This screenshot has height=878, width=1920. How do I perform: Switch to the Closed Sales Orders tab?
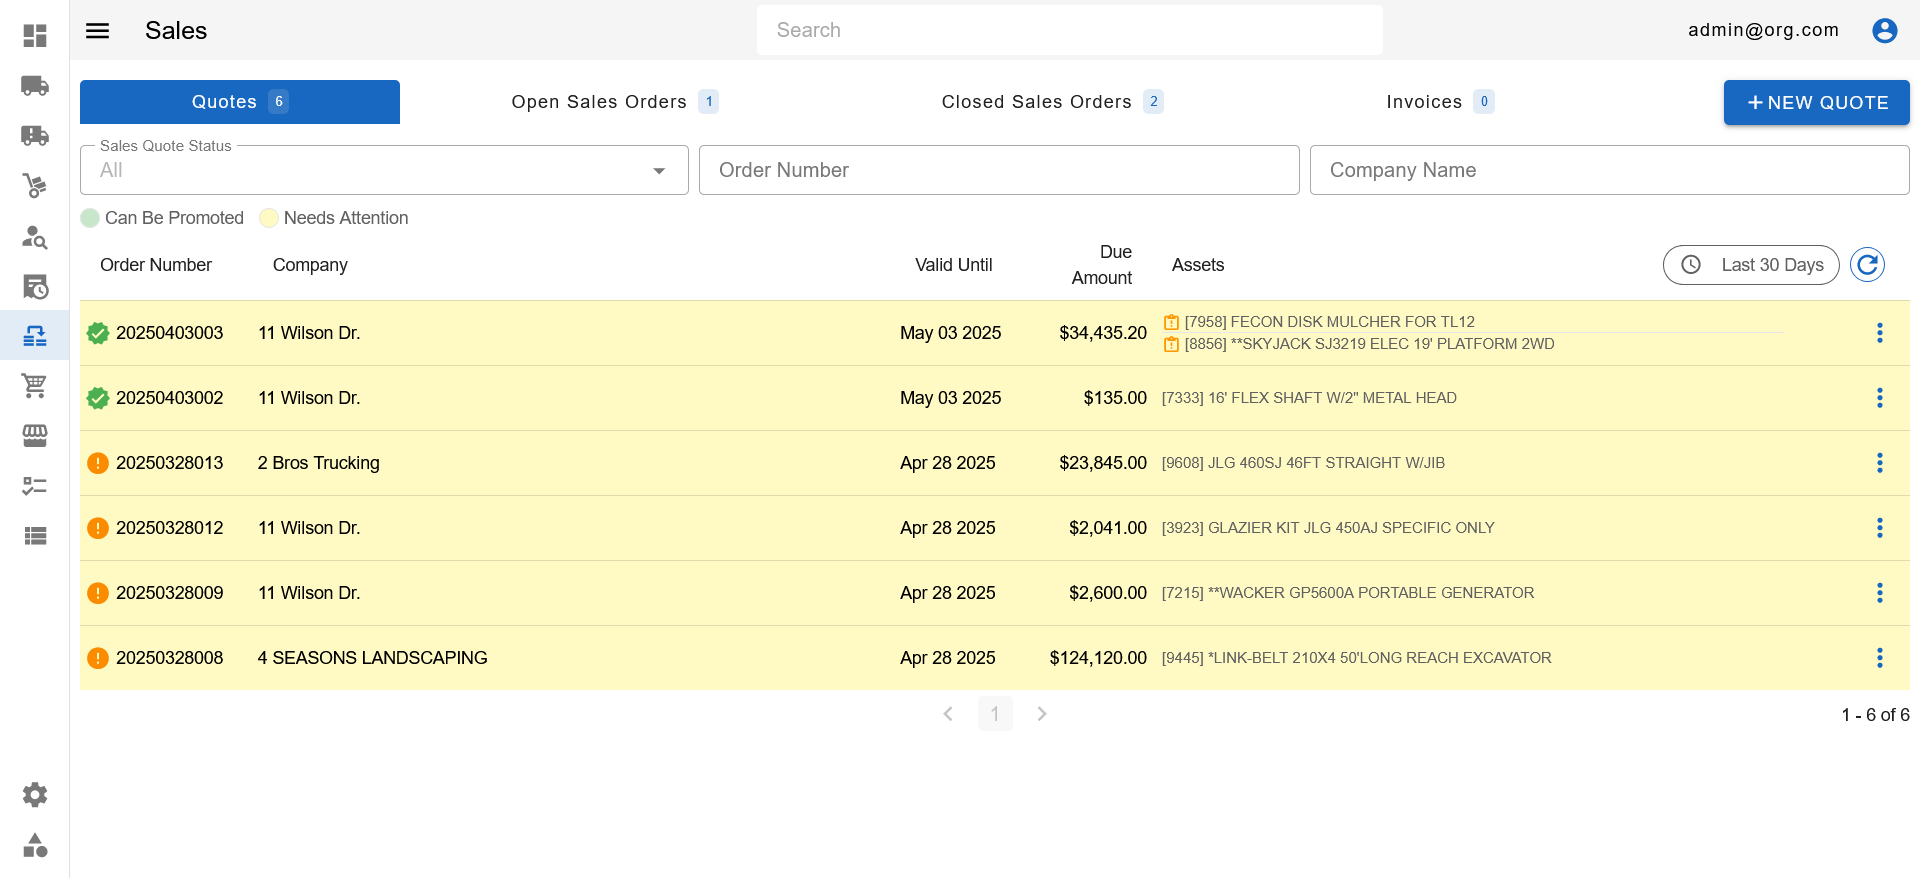[1052, 102]
